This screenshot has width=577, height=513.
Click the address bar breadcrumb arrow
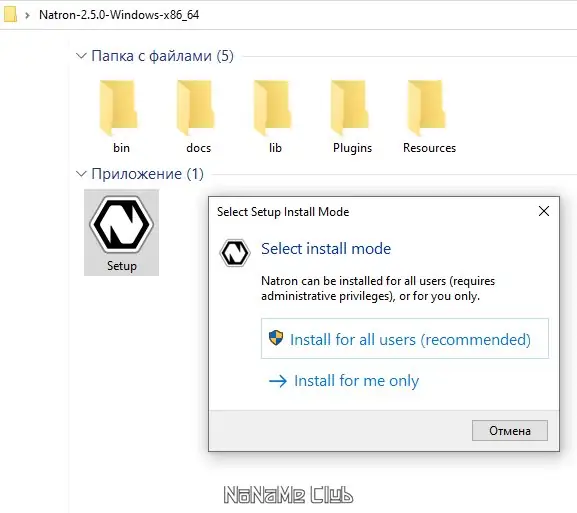point(27,15)
